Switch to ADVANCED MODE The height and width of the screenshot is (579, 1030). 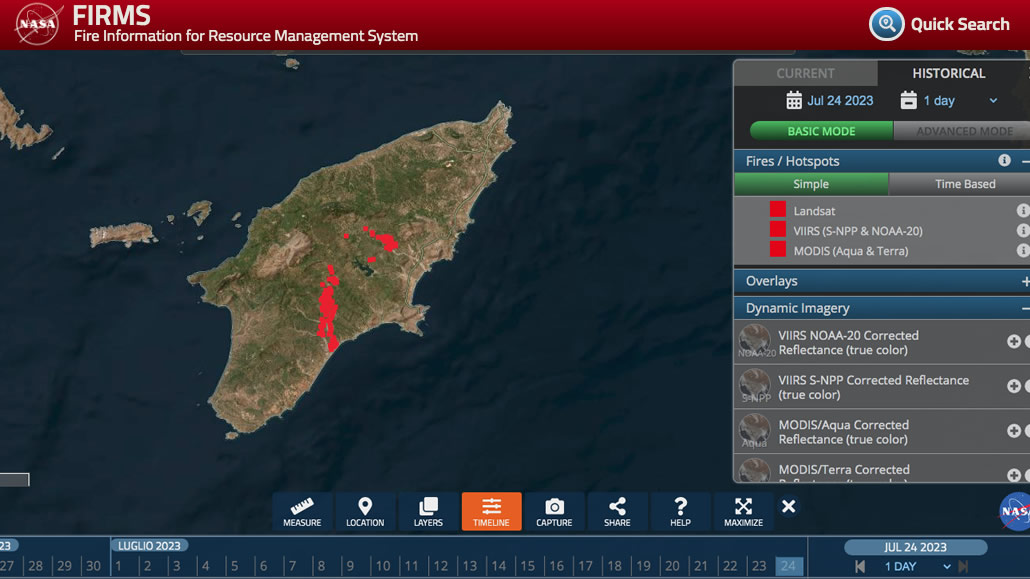[x=963, y=131]
